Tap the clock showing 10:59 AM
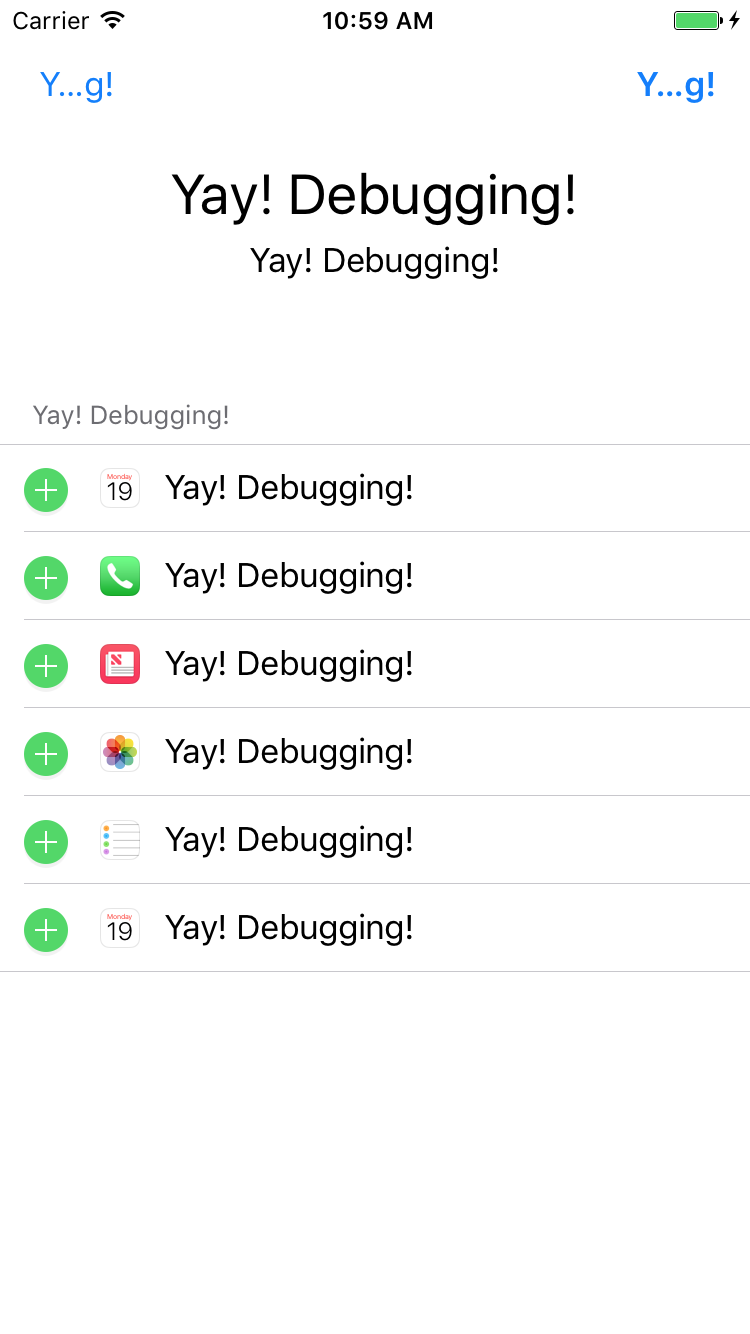 pyautogui.click(x=377, y=19)
